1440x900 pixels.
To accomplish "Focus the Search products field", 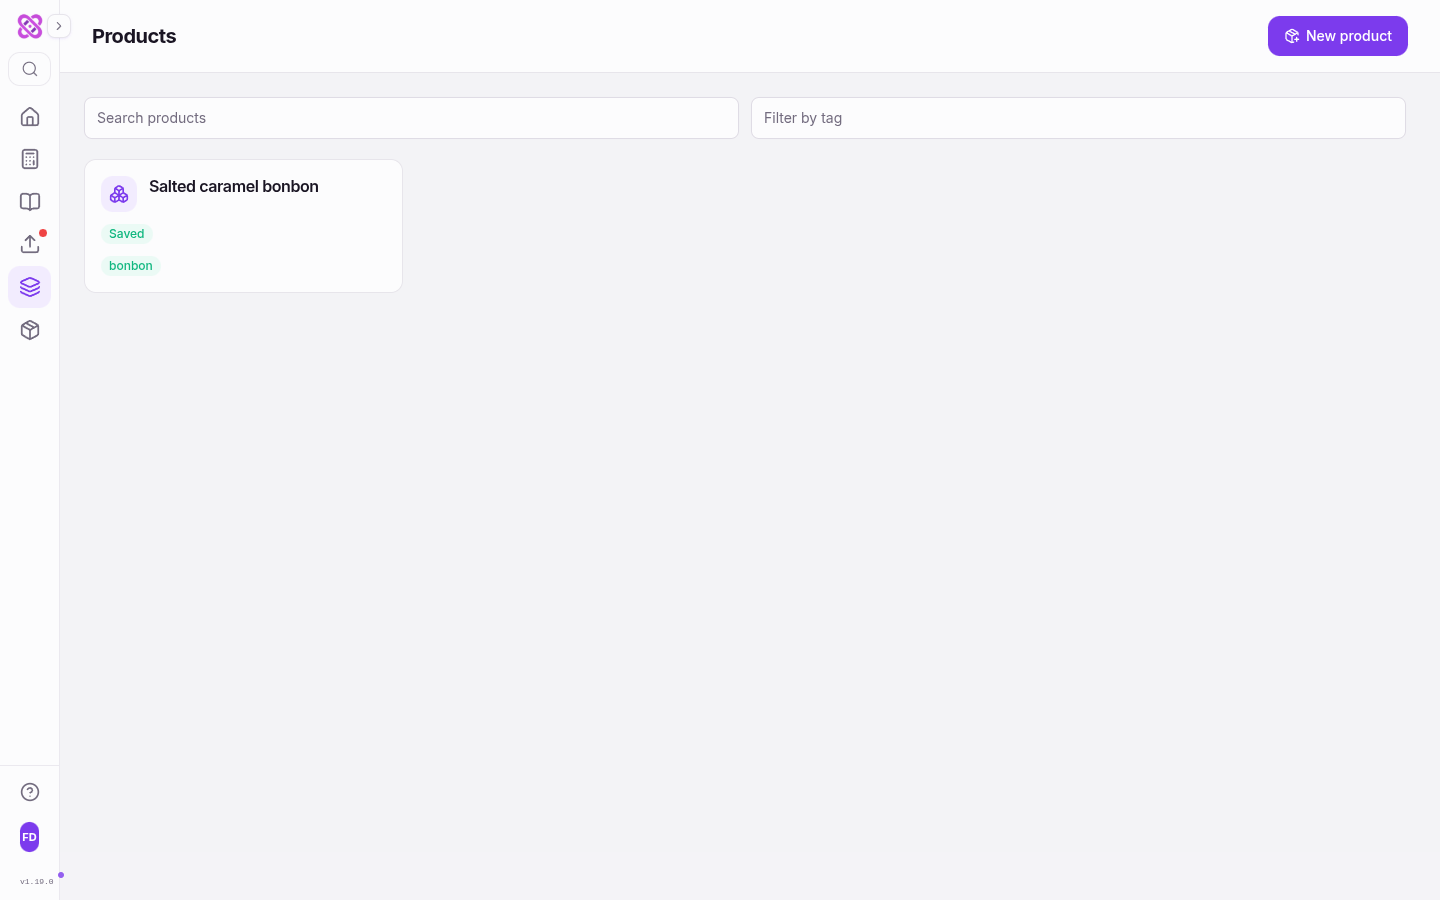I will click(x=411, y=118).
